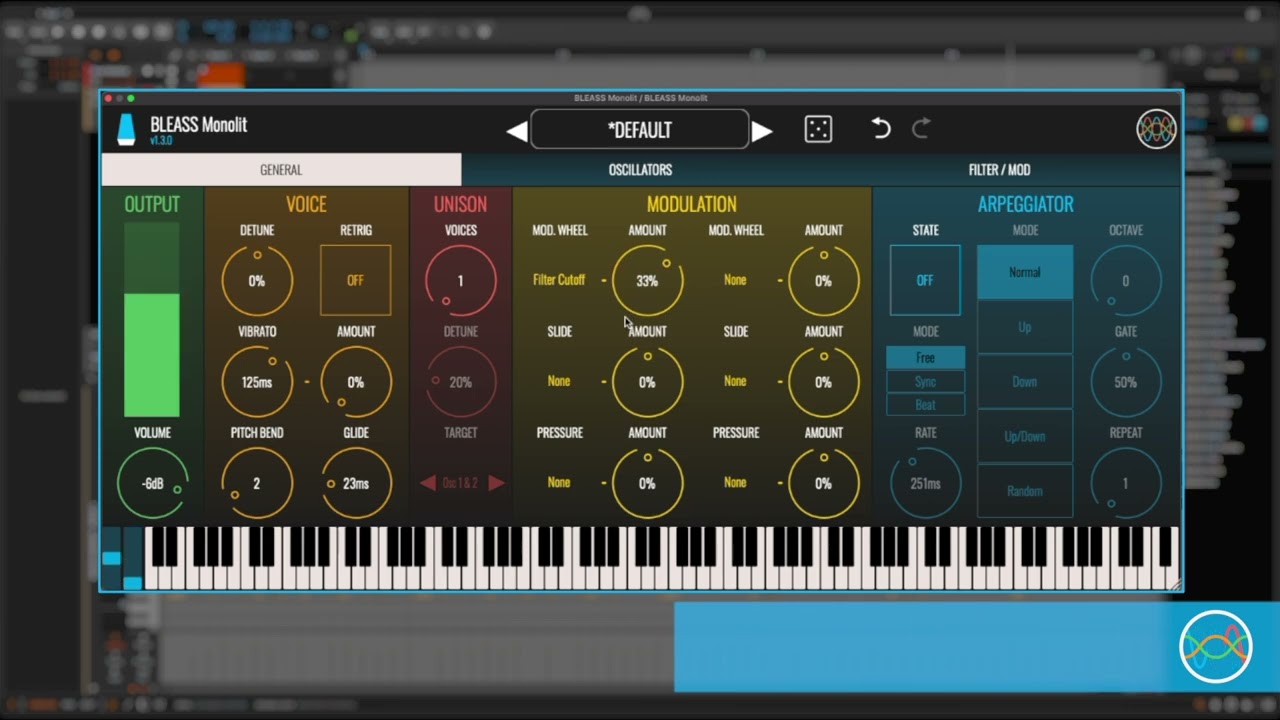Click the first SLIDE AMOUNT 0% knob

click(647, 382)
